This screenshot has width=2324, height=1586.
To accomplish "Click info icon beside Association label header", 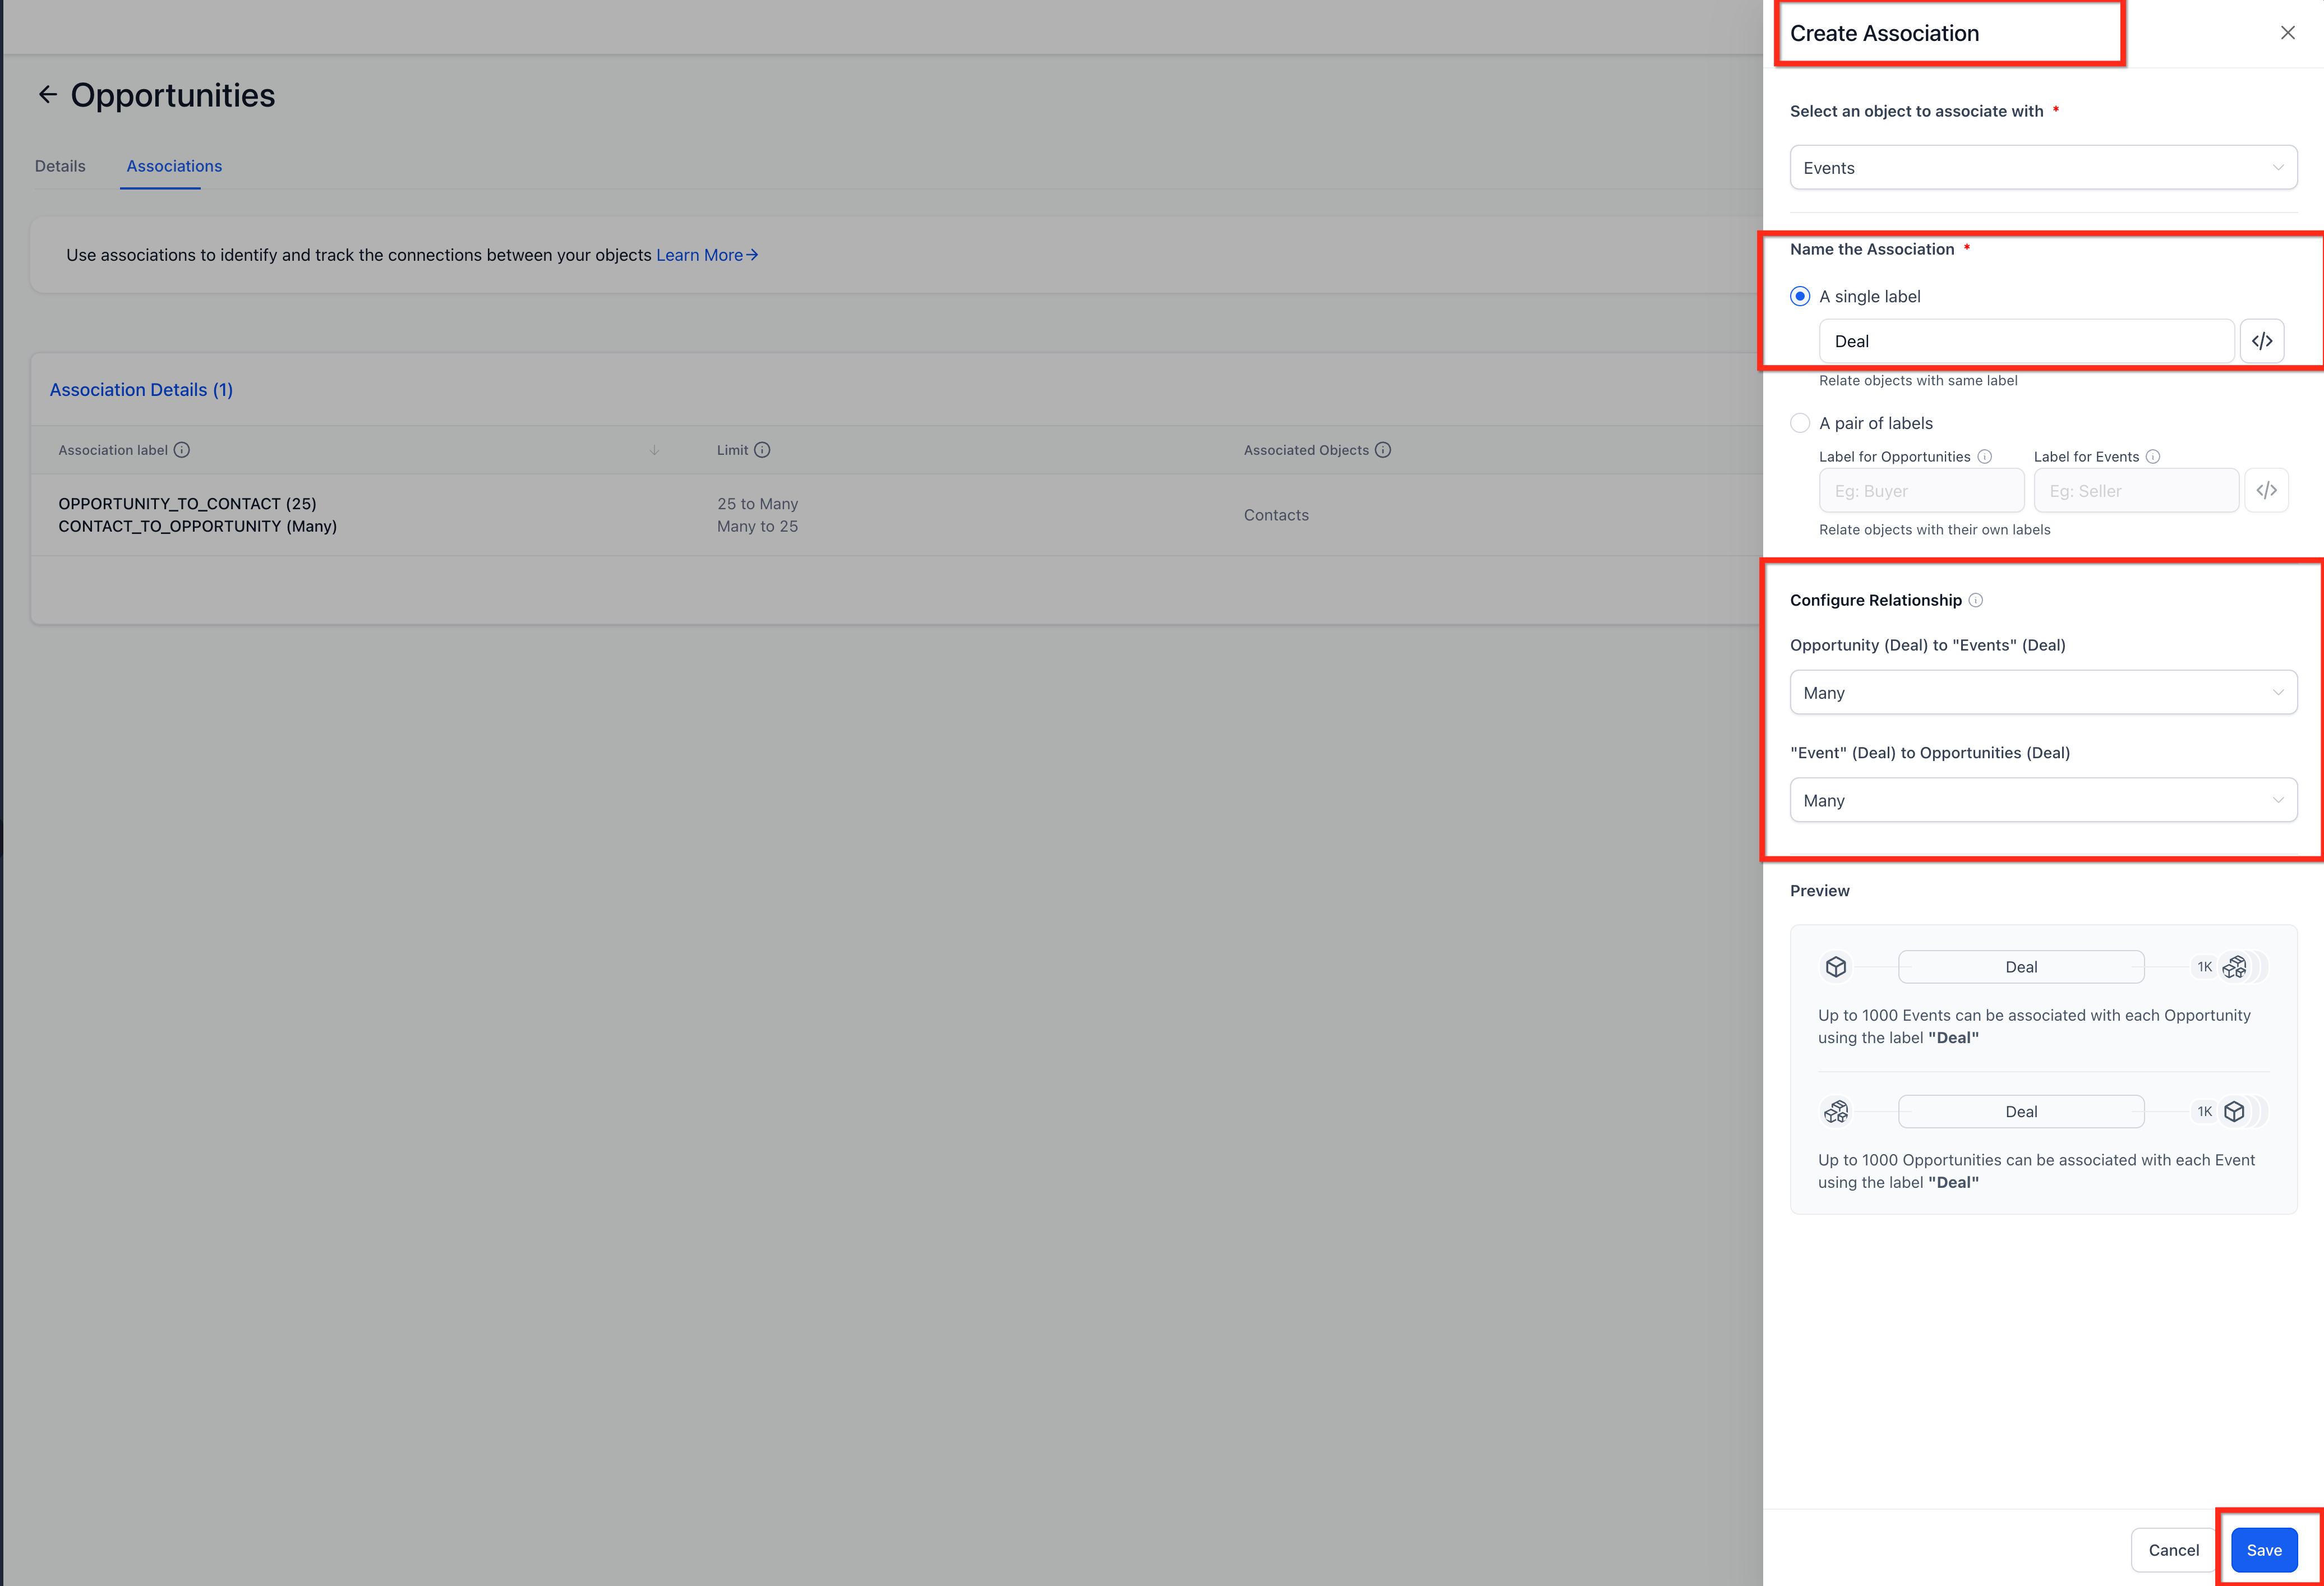I will [x=182, y=450].
